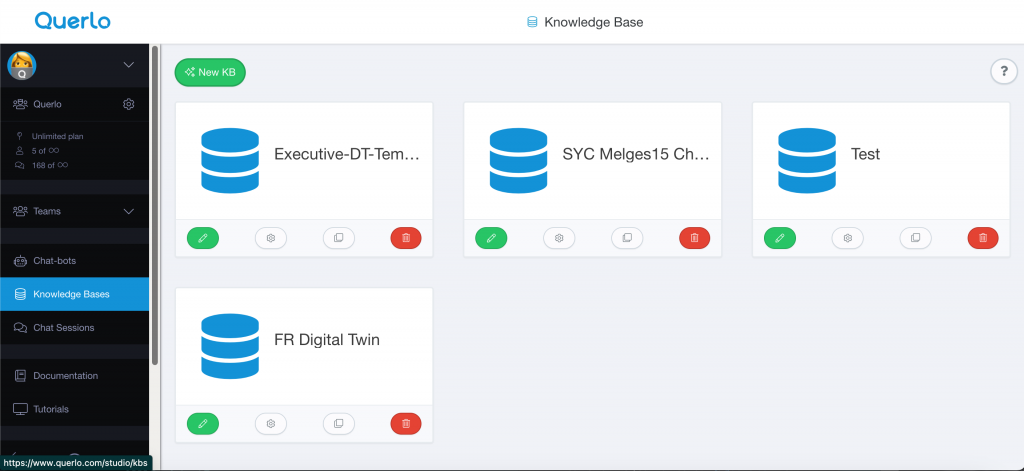Delete the Executive-DT-Tem knowledge base

(x=406, y=238)
